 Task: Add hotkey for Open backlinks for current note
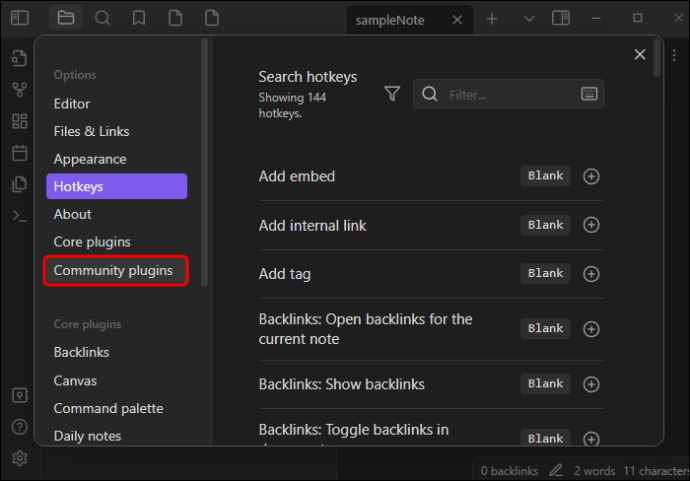click(591, 329)
